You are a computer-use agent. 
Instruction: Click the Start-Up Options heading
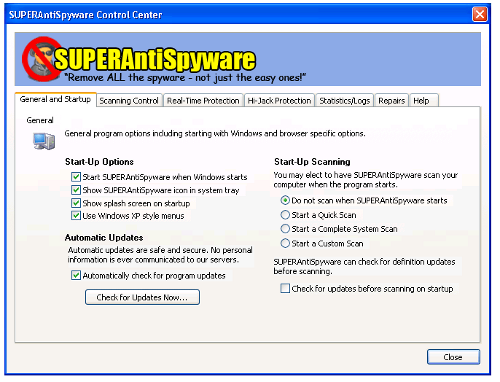tap(99, 162)
